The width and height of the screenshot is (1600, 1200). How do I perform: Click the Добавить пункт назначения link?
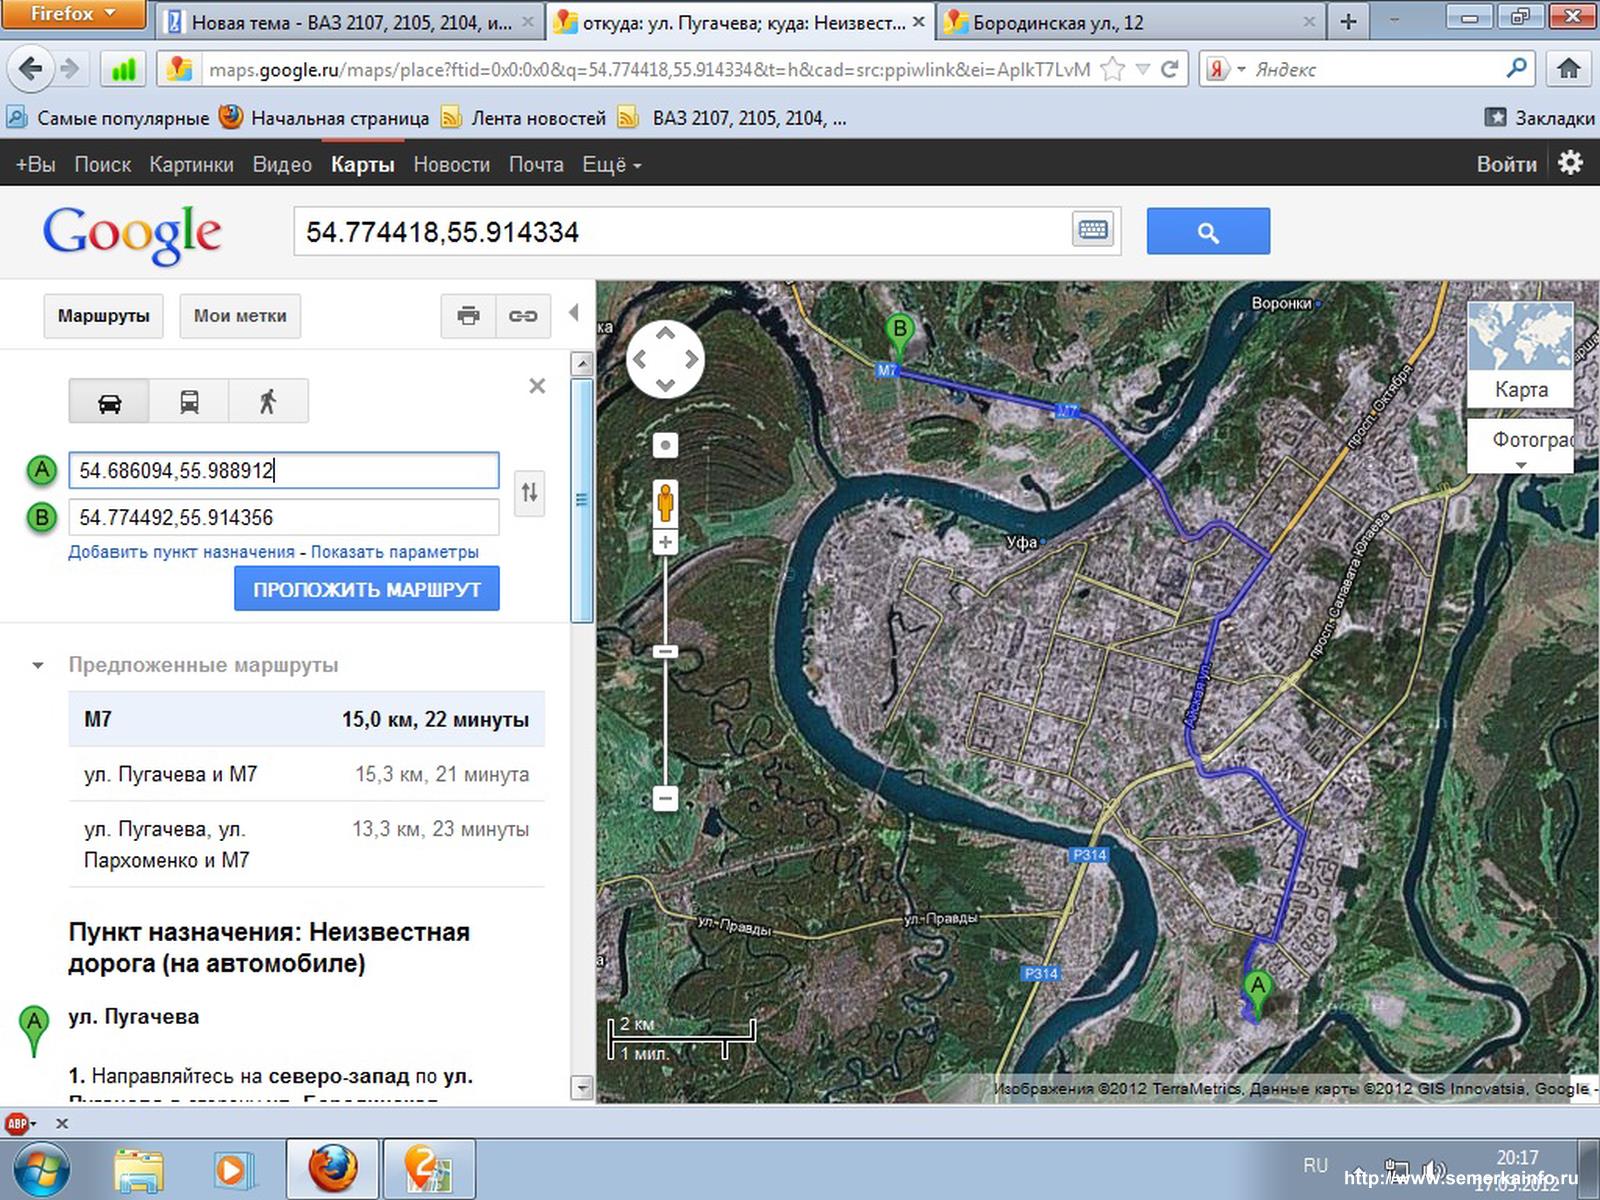pyautogui.click(x=181, y=552)
